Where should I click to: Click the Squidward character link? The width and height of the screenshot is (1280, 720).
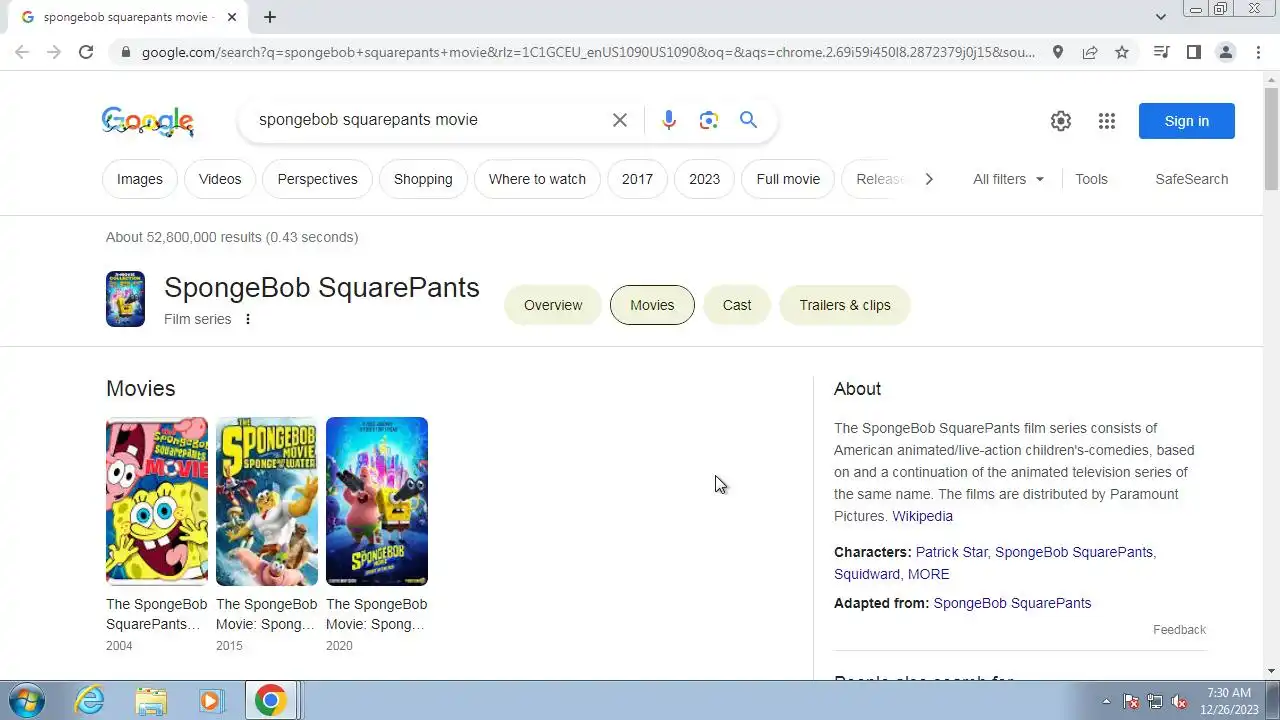[867, 574]
